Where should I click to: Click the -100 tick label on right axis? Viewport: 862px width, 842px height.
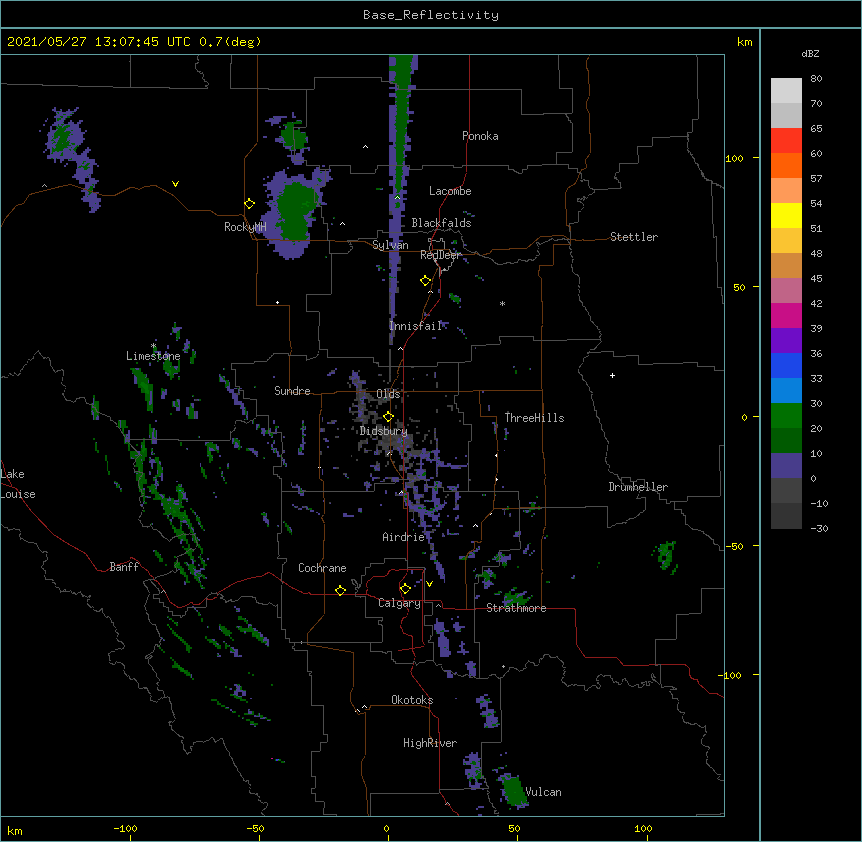coord(730,675)
